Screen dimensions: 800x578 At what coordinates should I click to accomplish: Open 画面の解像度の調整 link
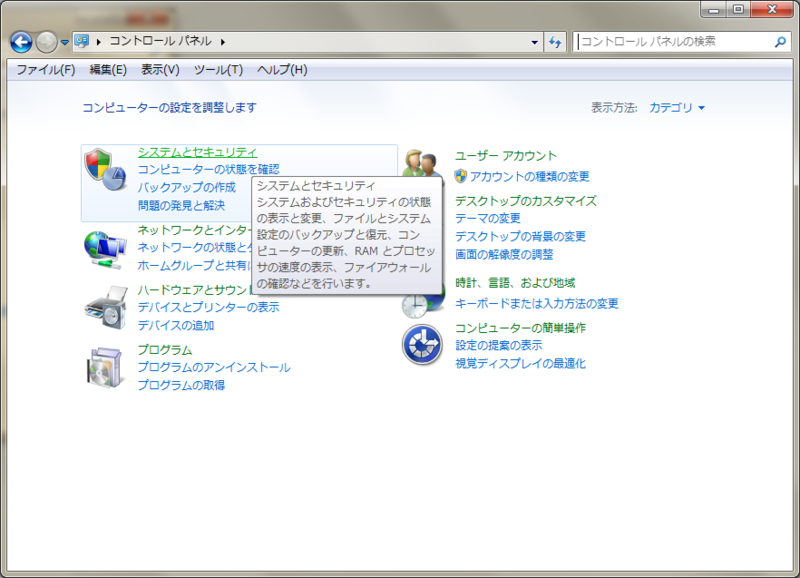tap(504, 254)
